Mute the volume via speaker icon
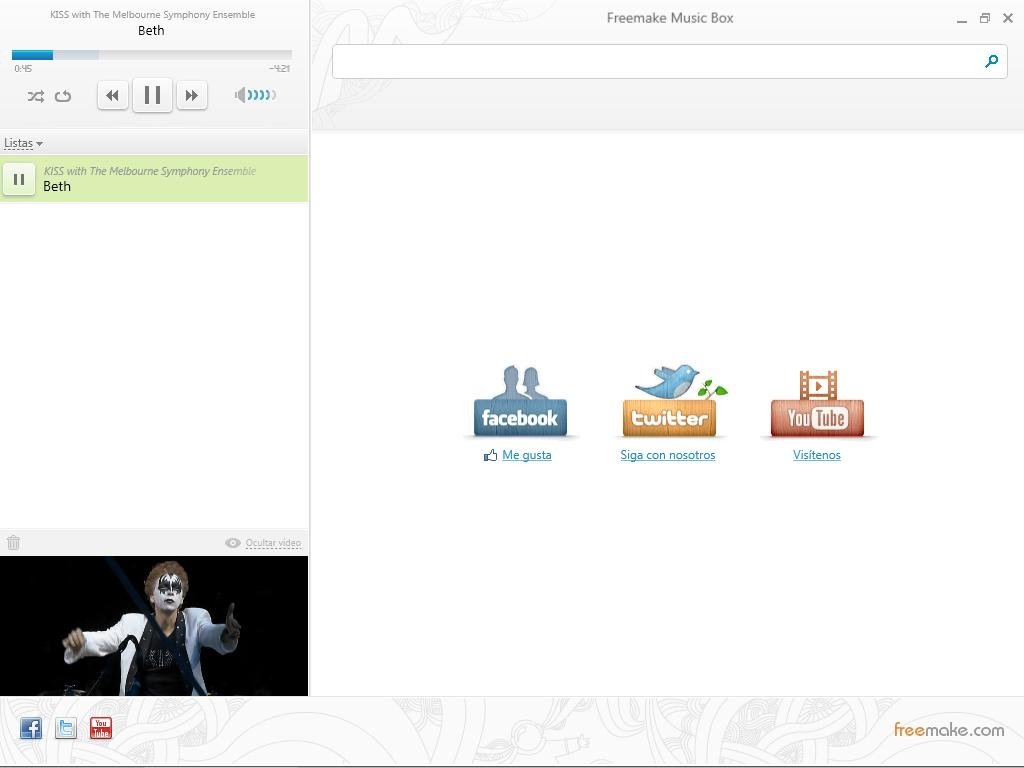Image resolution: width=1024 pixels, height=768 pixels. tap(240, 95)
